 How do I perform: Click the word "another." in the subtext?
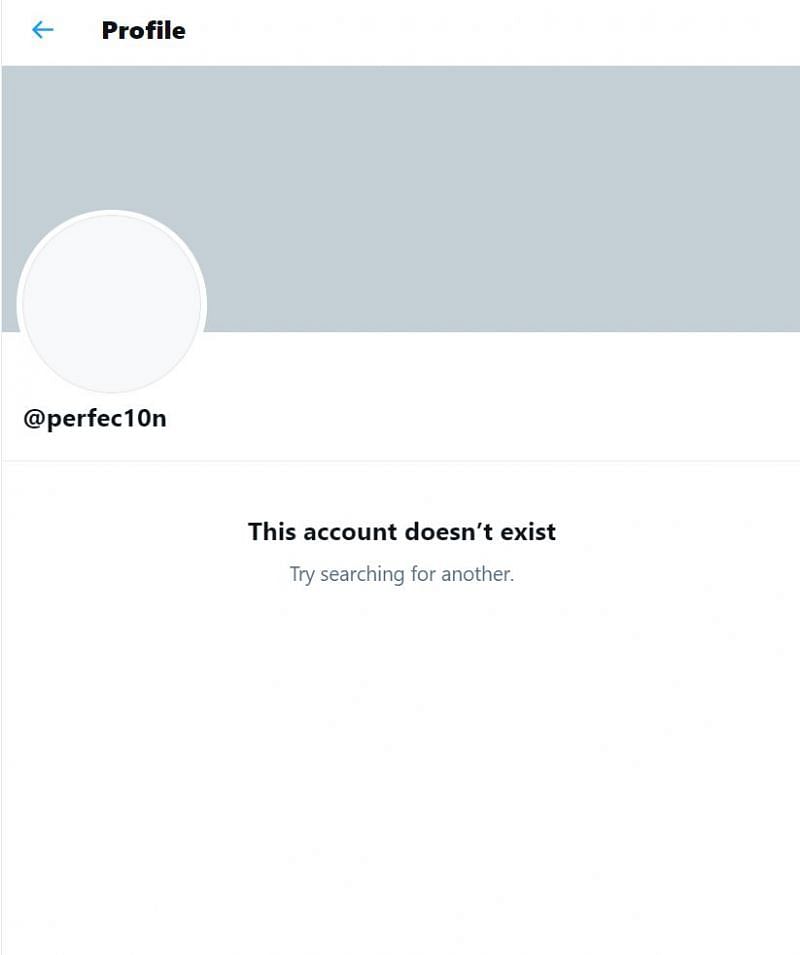pos(477,574)
